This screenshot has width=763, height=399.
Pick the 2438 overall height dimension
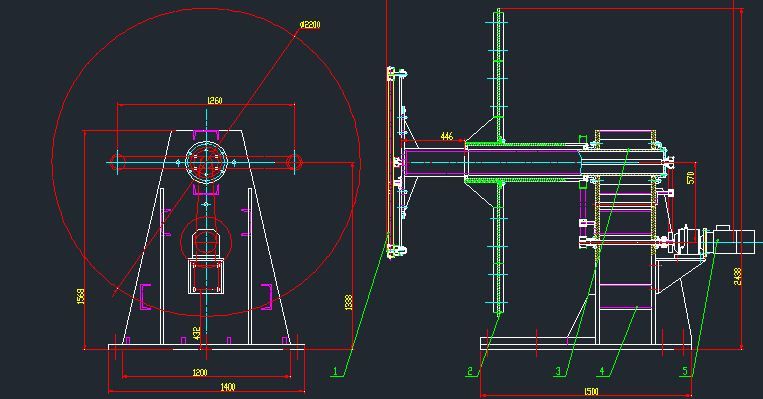(x=738, y=276)
